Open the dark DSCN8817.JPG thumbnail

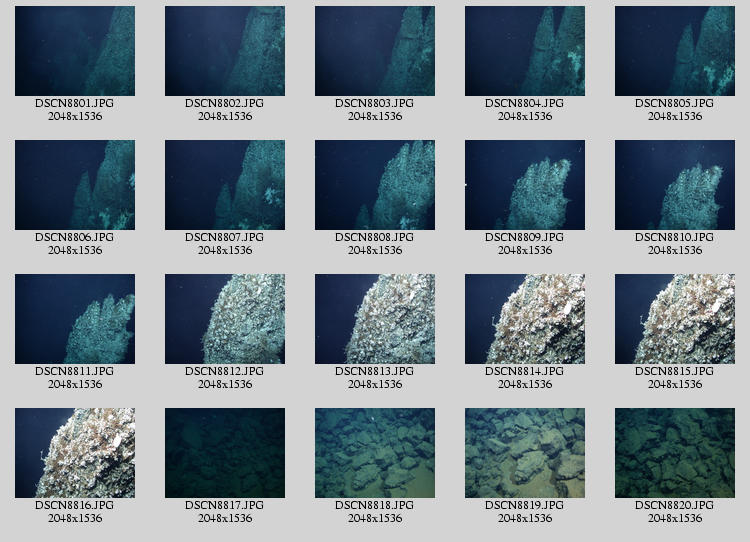coord(224,453)
